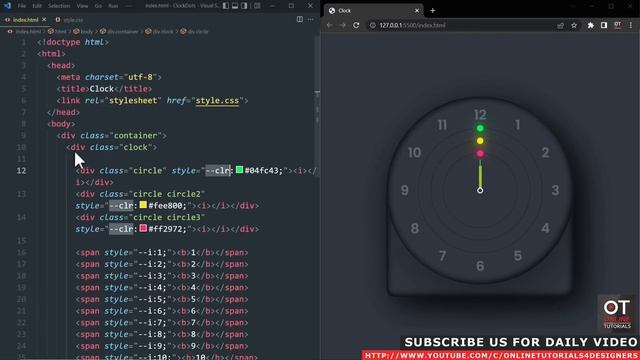Select the Clock browser tab
This screenshot has height=360, width=640.
pos(373,11)
